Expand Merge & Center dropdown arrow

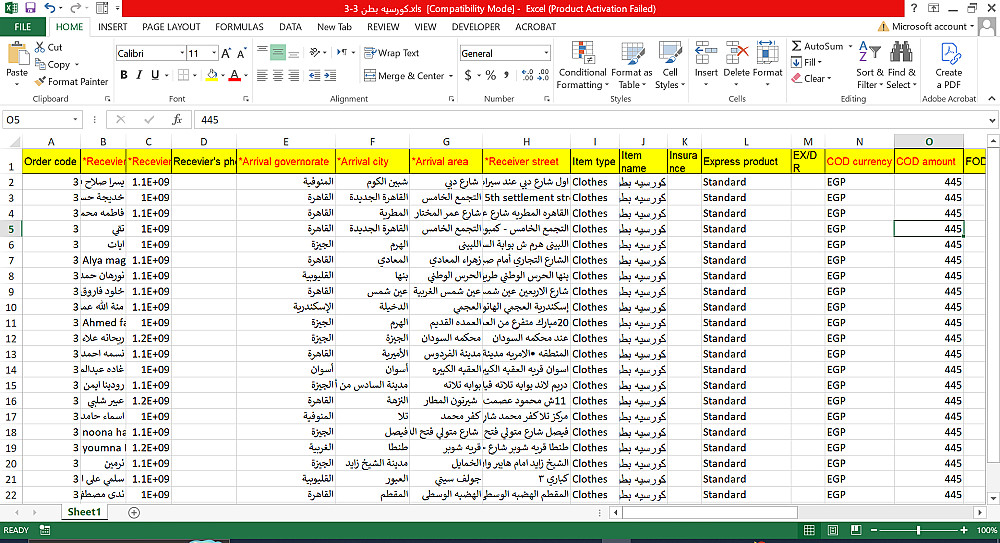(451, 76)
